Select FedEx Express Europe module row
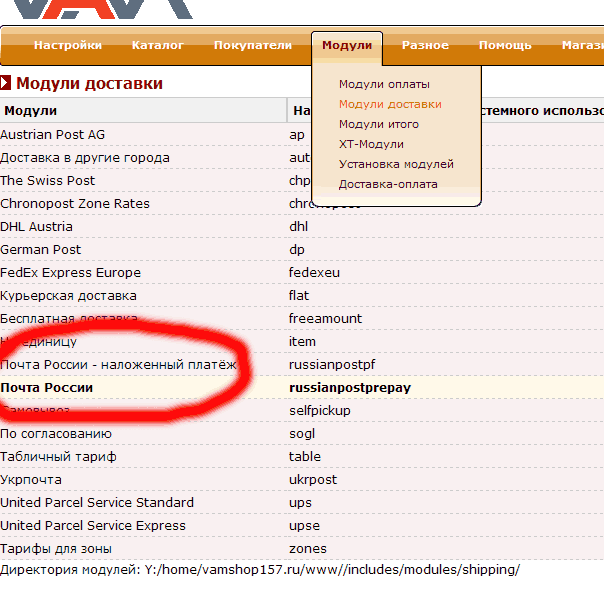Screen dimensions: 604x601 (70, 273)
